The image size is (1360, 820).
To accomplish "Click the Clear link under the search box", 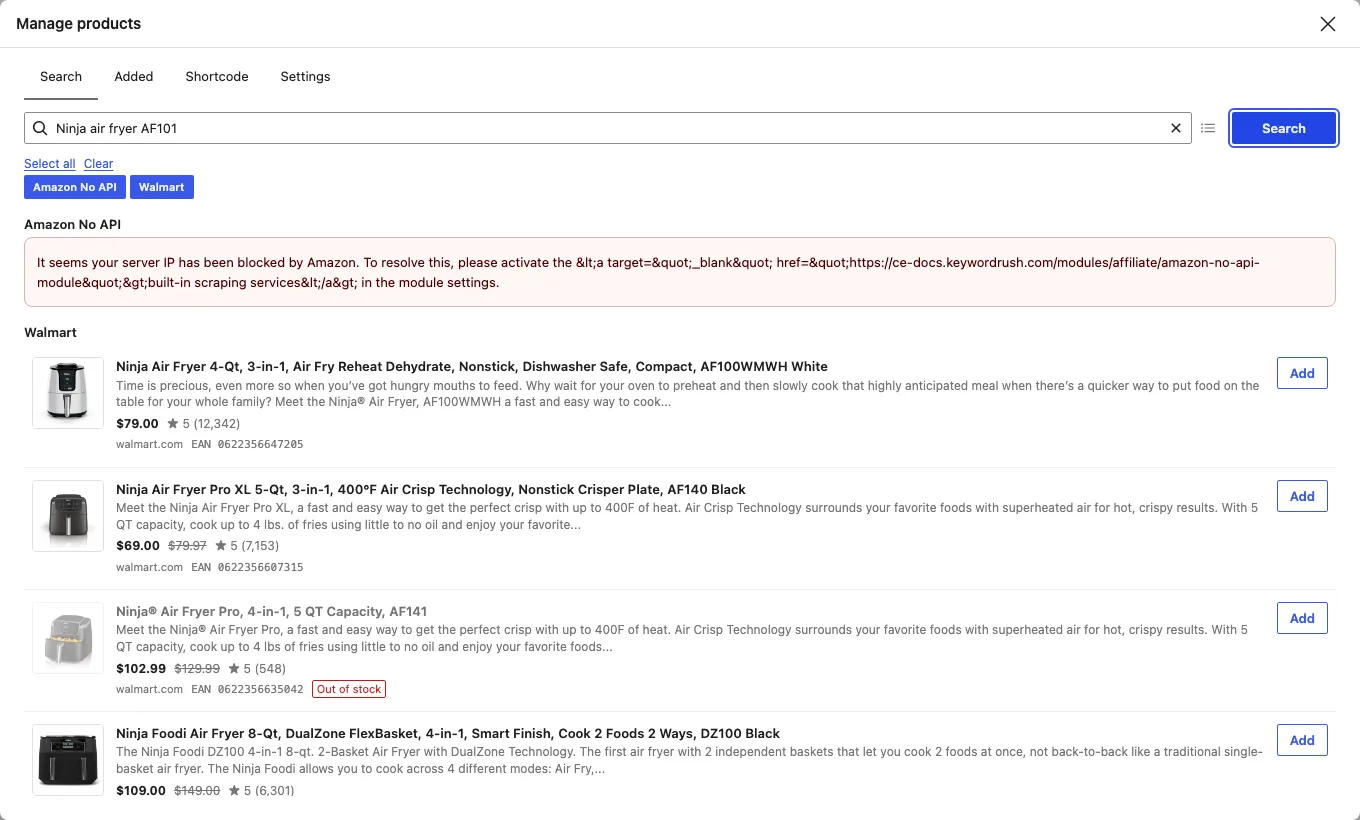I will [x=98, y=164].
